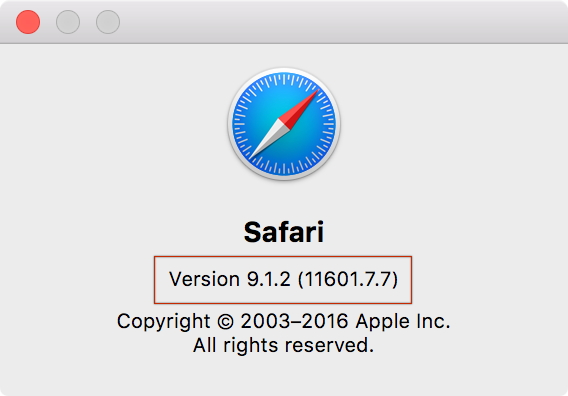Viewport: 568px width, 396px height.
Task: Click the word reserved
Action: [x=329, y=345]
